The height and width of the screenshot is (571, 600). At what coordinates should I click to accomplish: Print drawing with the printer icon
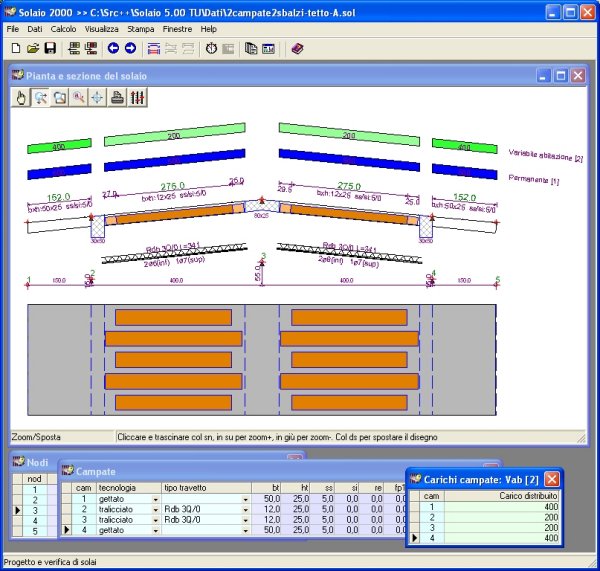(x=117, y=98)
